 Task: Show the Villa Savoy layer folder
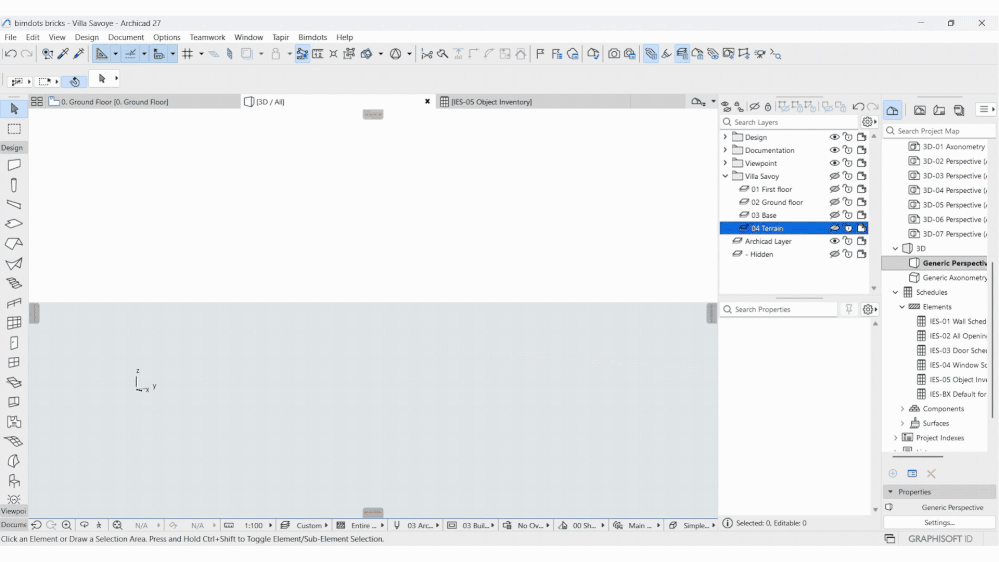(x=834, y=176)
